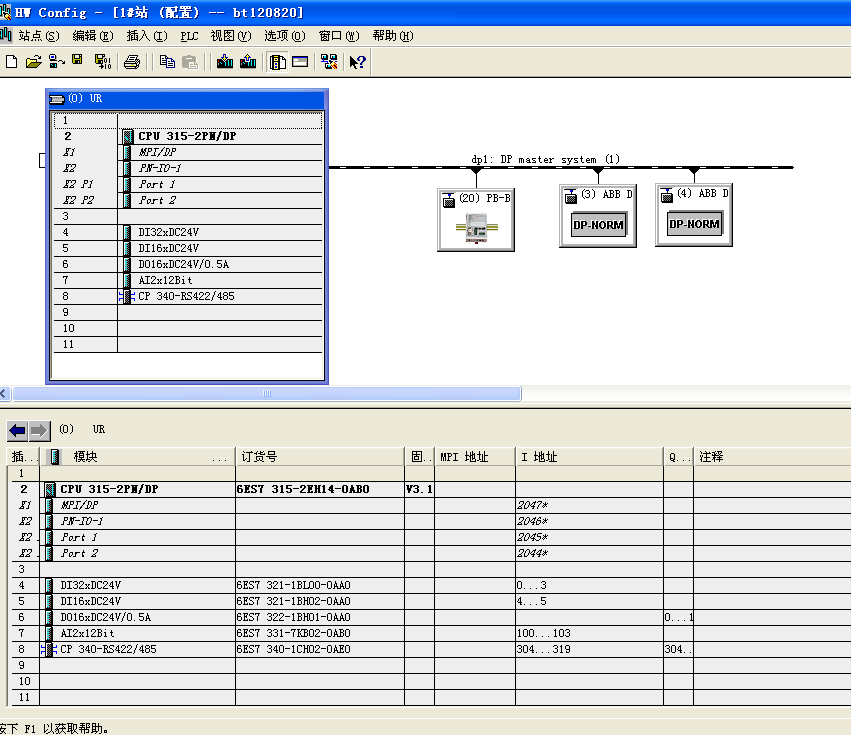Click the Save and Compile icon
851x735 pixels.
tap(103, 62)
